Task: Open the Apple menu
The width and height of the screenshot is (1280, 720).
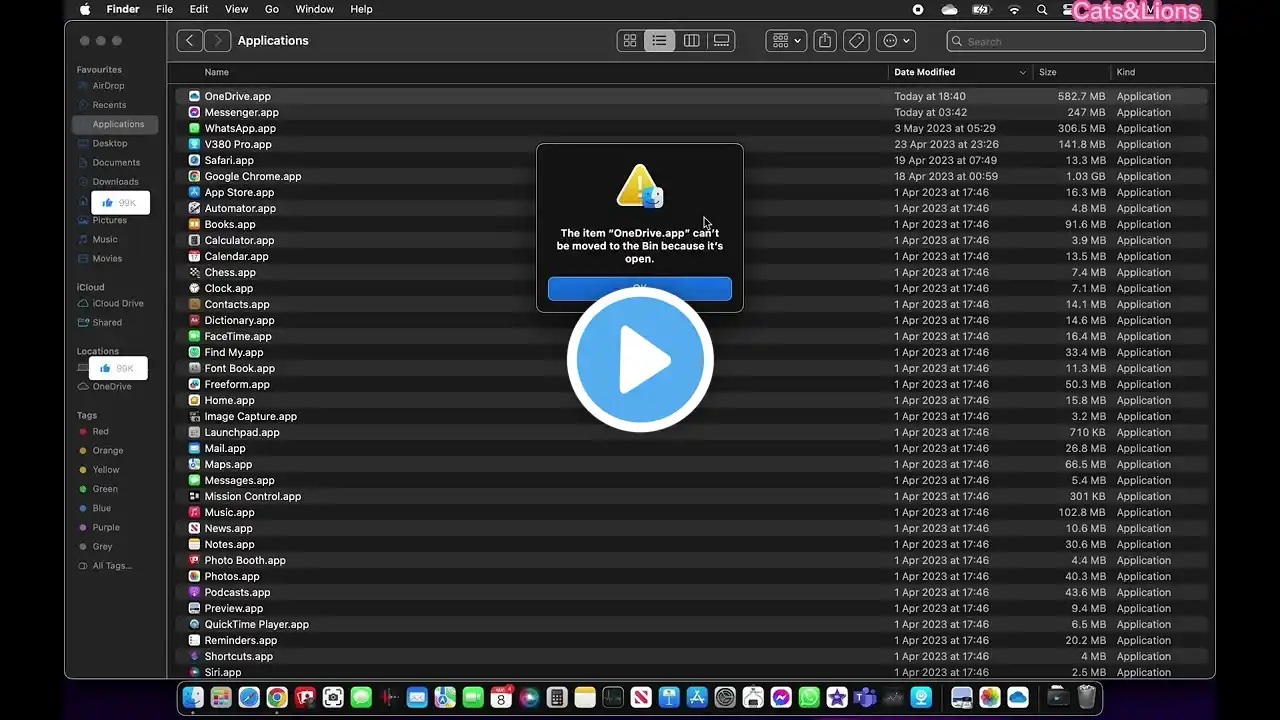Action: pos(85,9)
